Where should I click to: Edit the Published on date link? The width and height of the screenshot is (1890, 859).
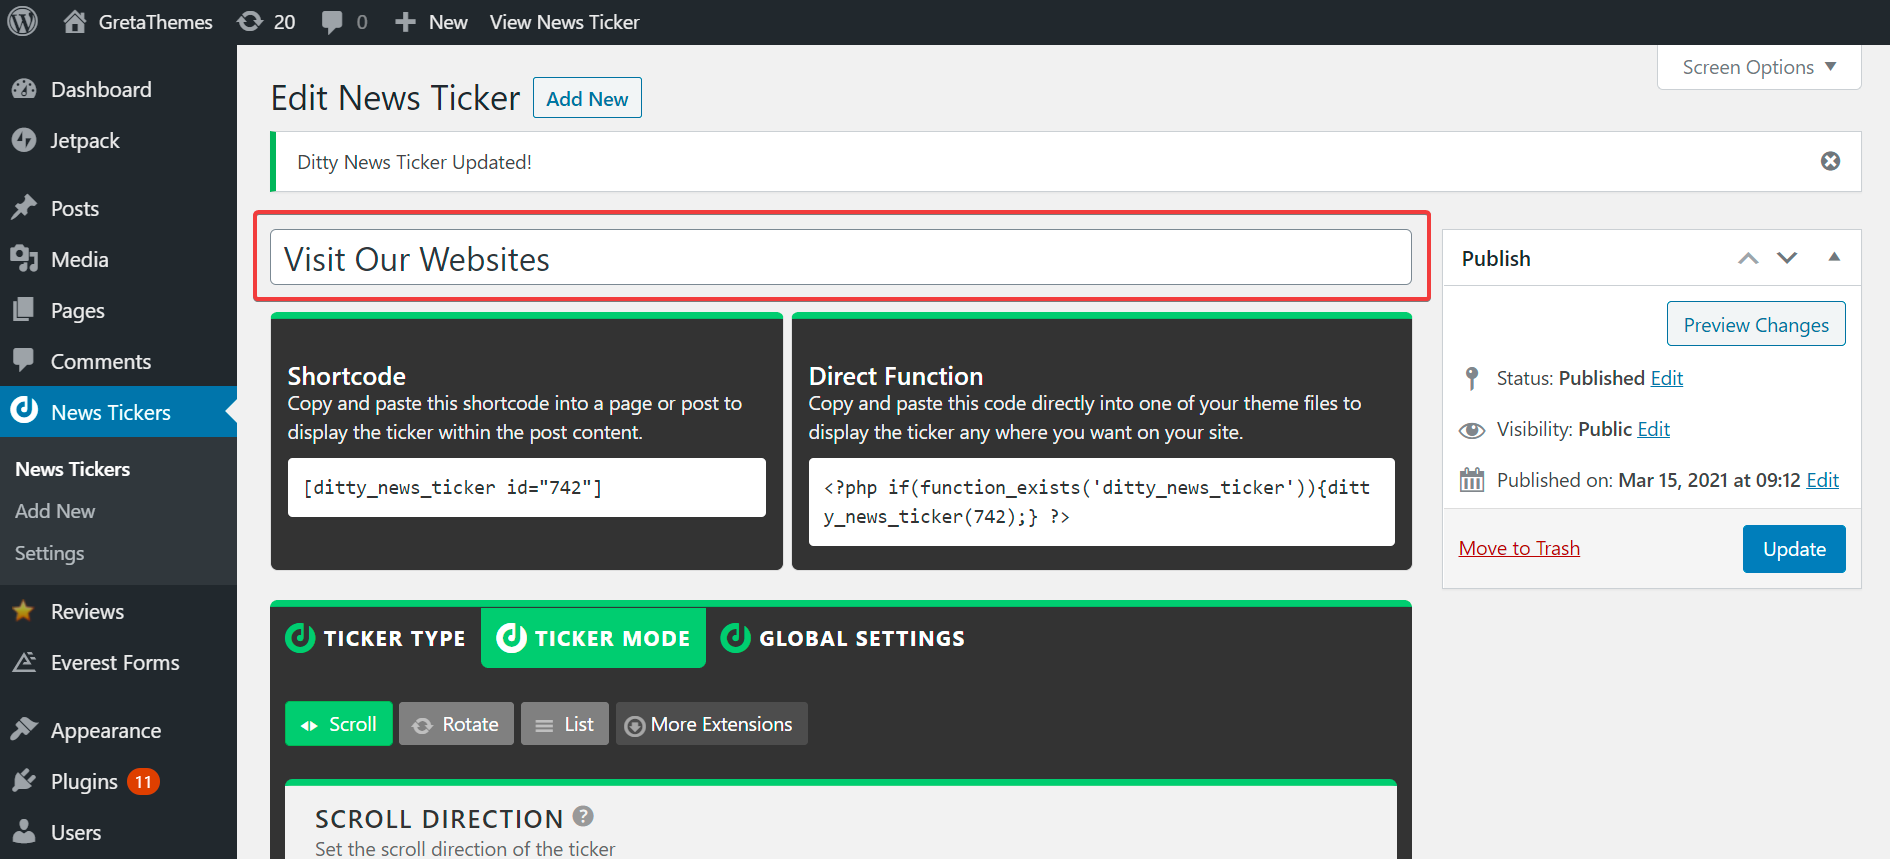[x=1823, y=480]
